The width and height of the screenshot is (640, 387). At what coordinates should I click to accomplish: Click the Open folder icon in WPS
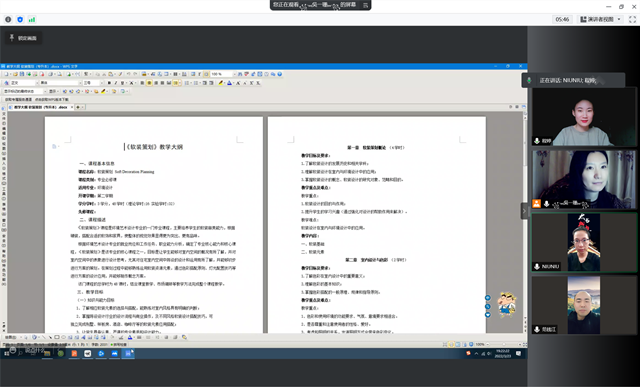coord(16,74)
